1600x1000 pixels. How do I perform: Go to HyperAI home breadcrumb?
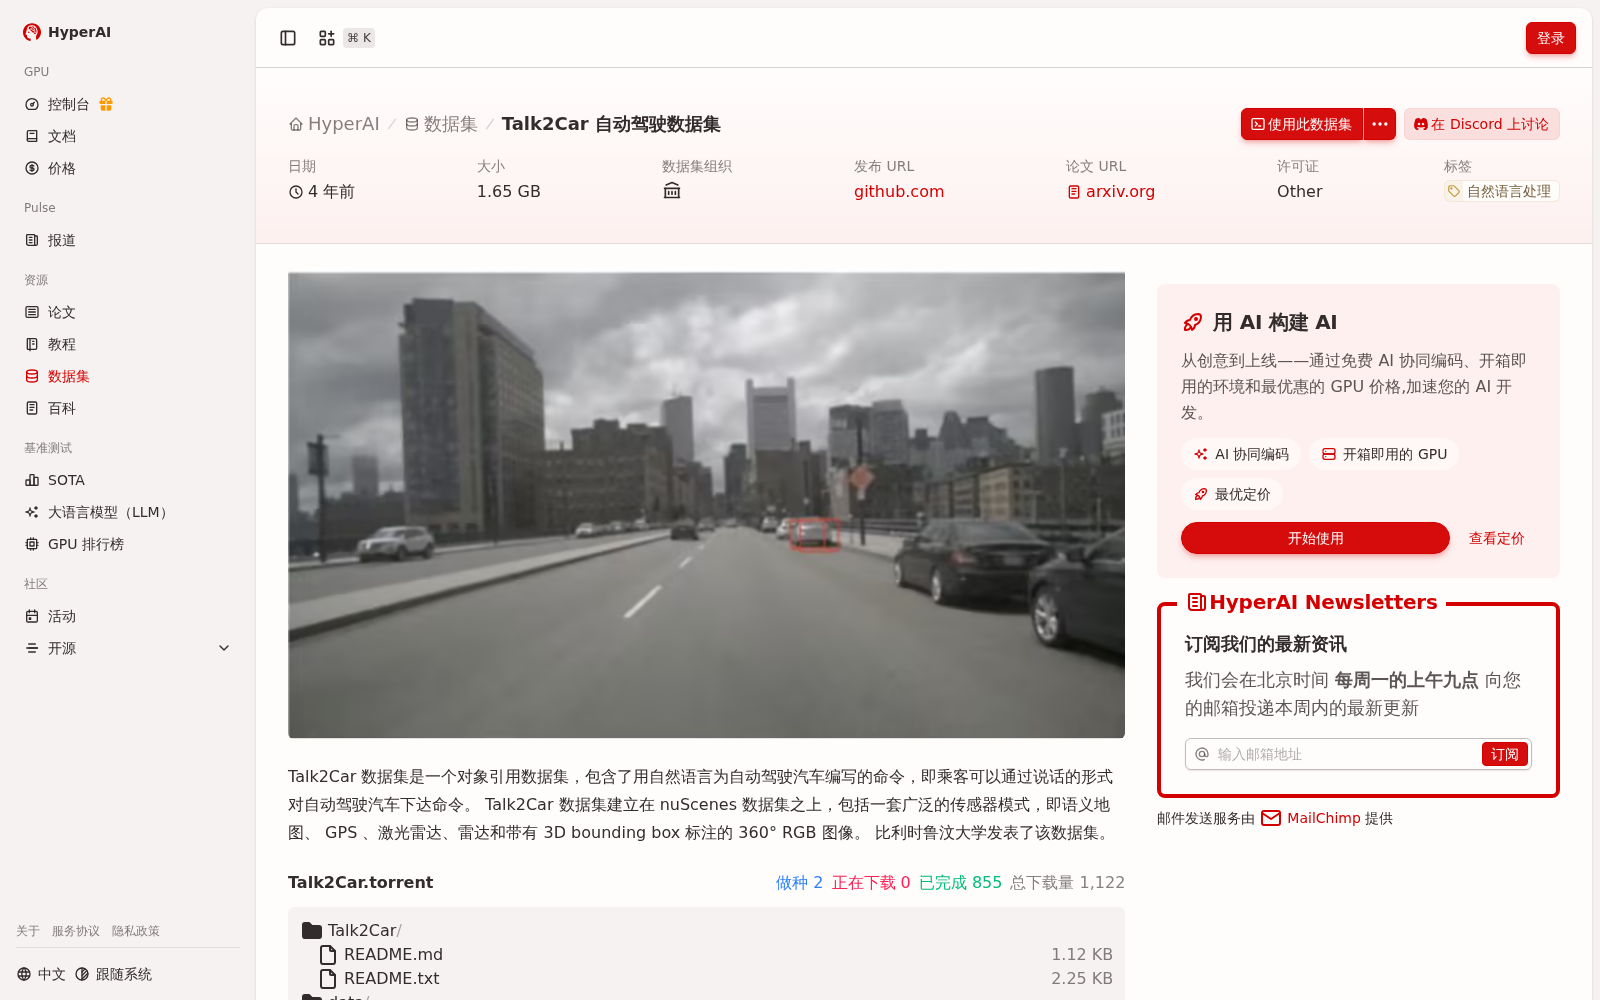point(334,124)
